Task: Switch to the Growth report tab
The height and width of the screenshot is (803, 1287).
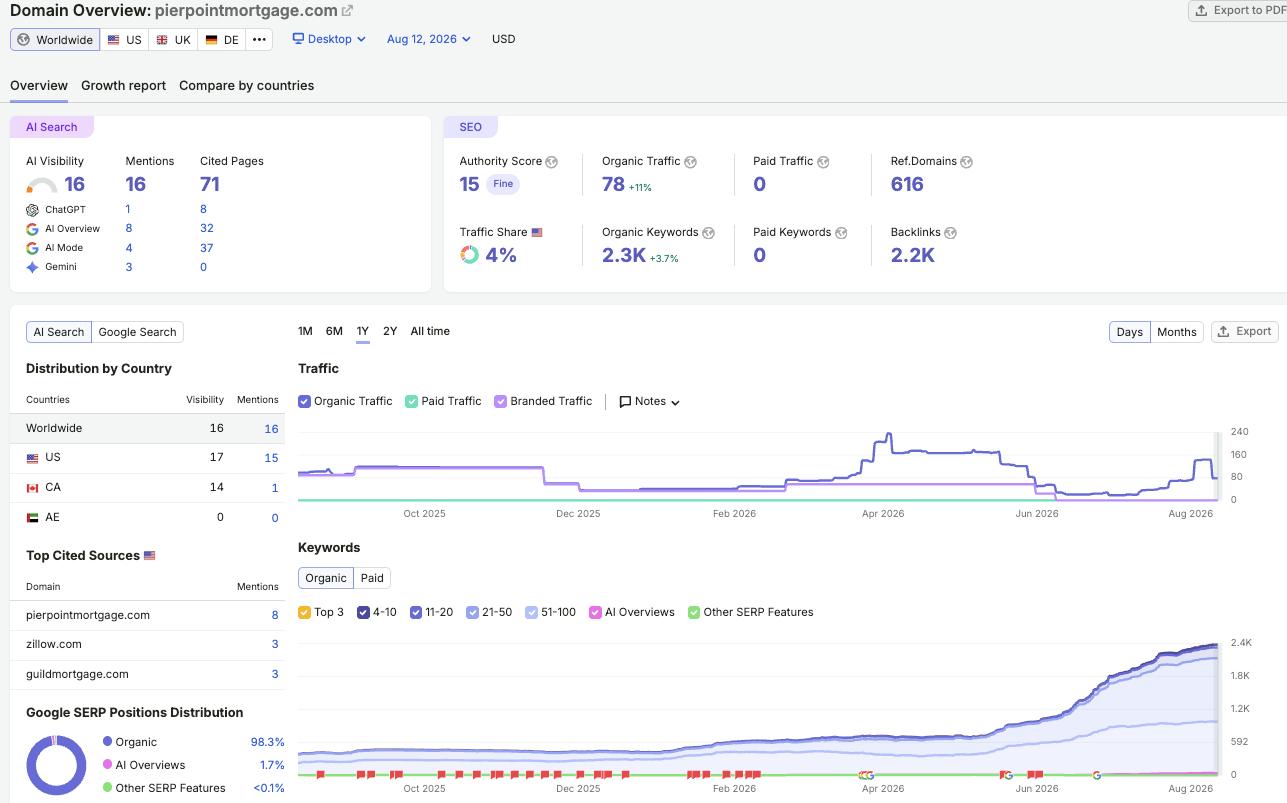Action: (124, 86)
